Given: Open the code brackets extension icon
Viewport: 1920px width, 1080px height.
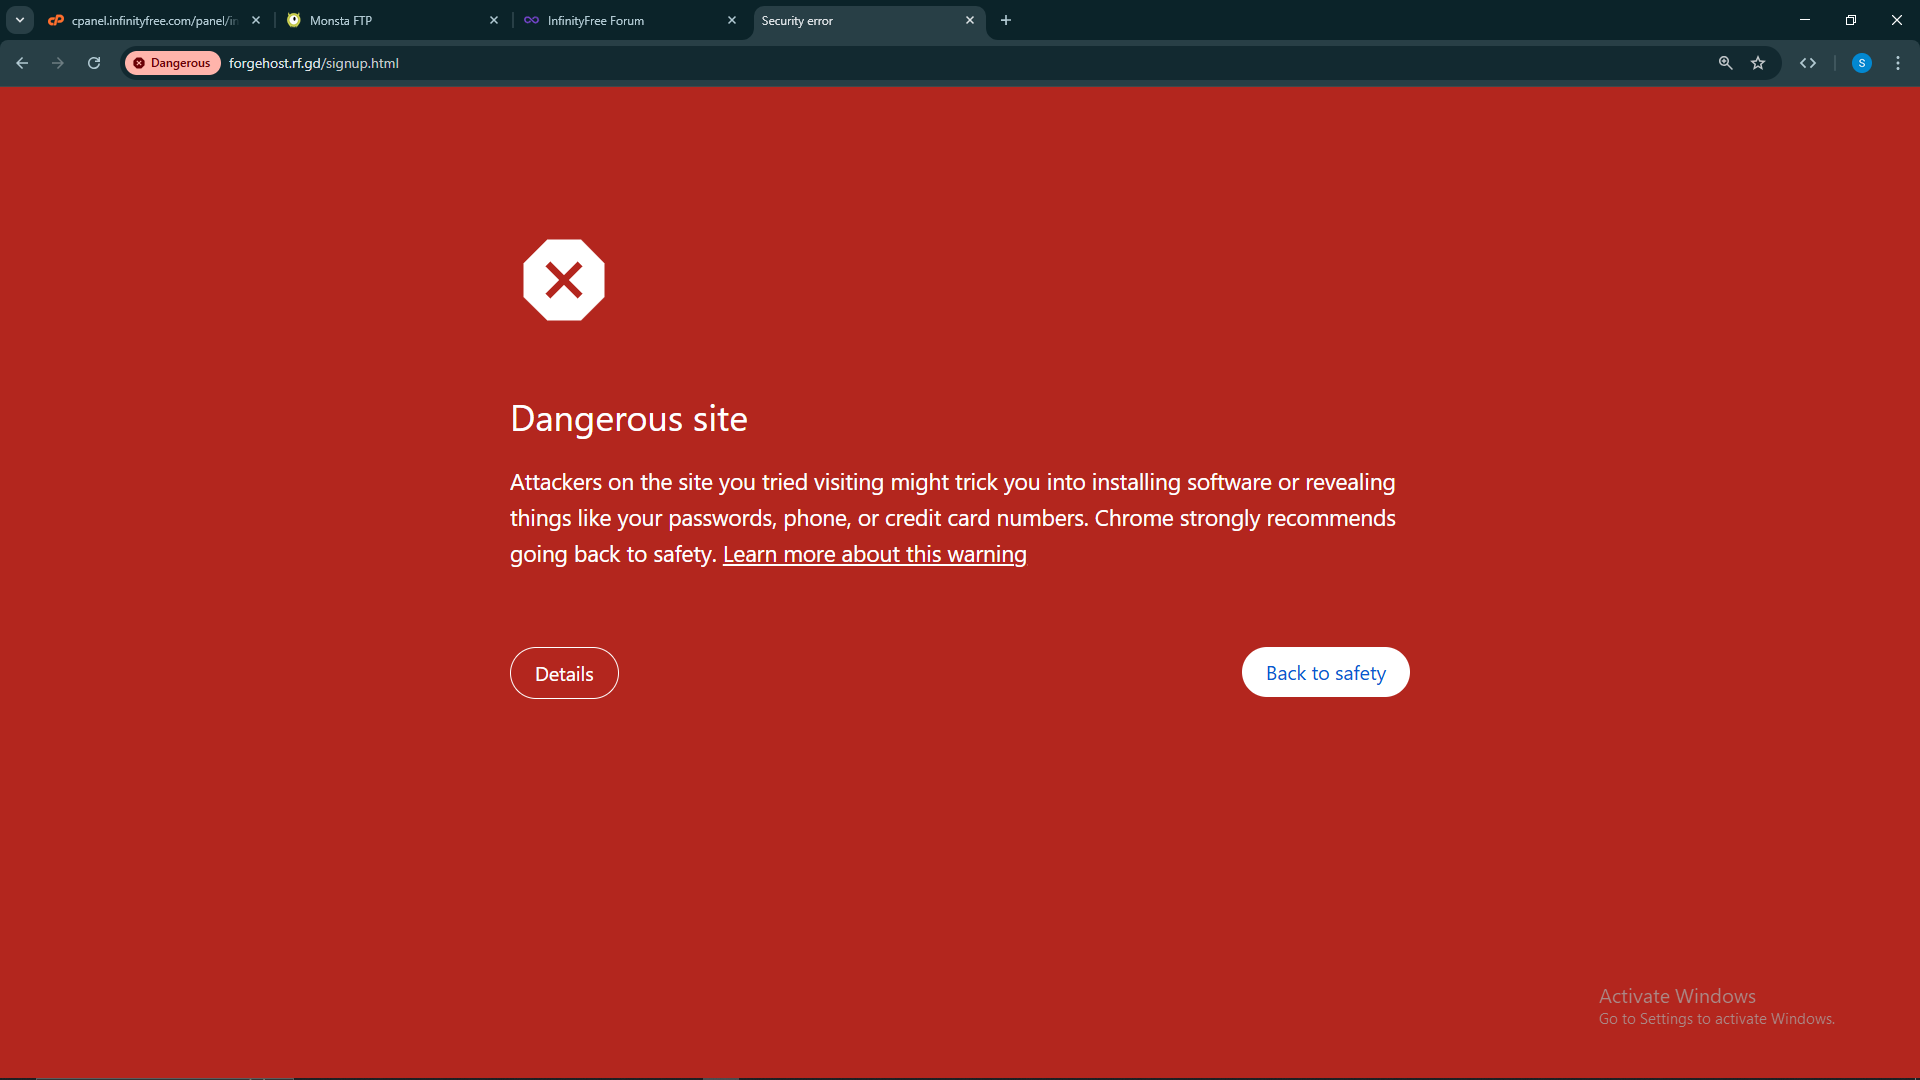Looking at the screenshot, I should pyautogui.click(x=1808, y=63).
